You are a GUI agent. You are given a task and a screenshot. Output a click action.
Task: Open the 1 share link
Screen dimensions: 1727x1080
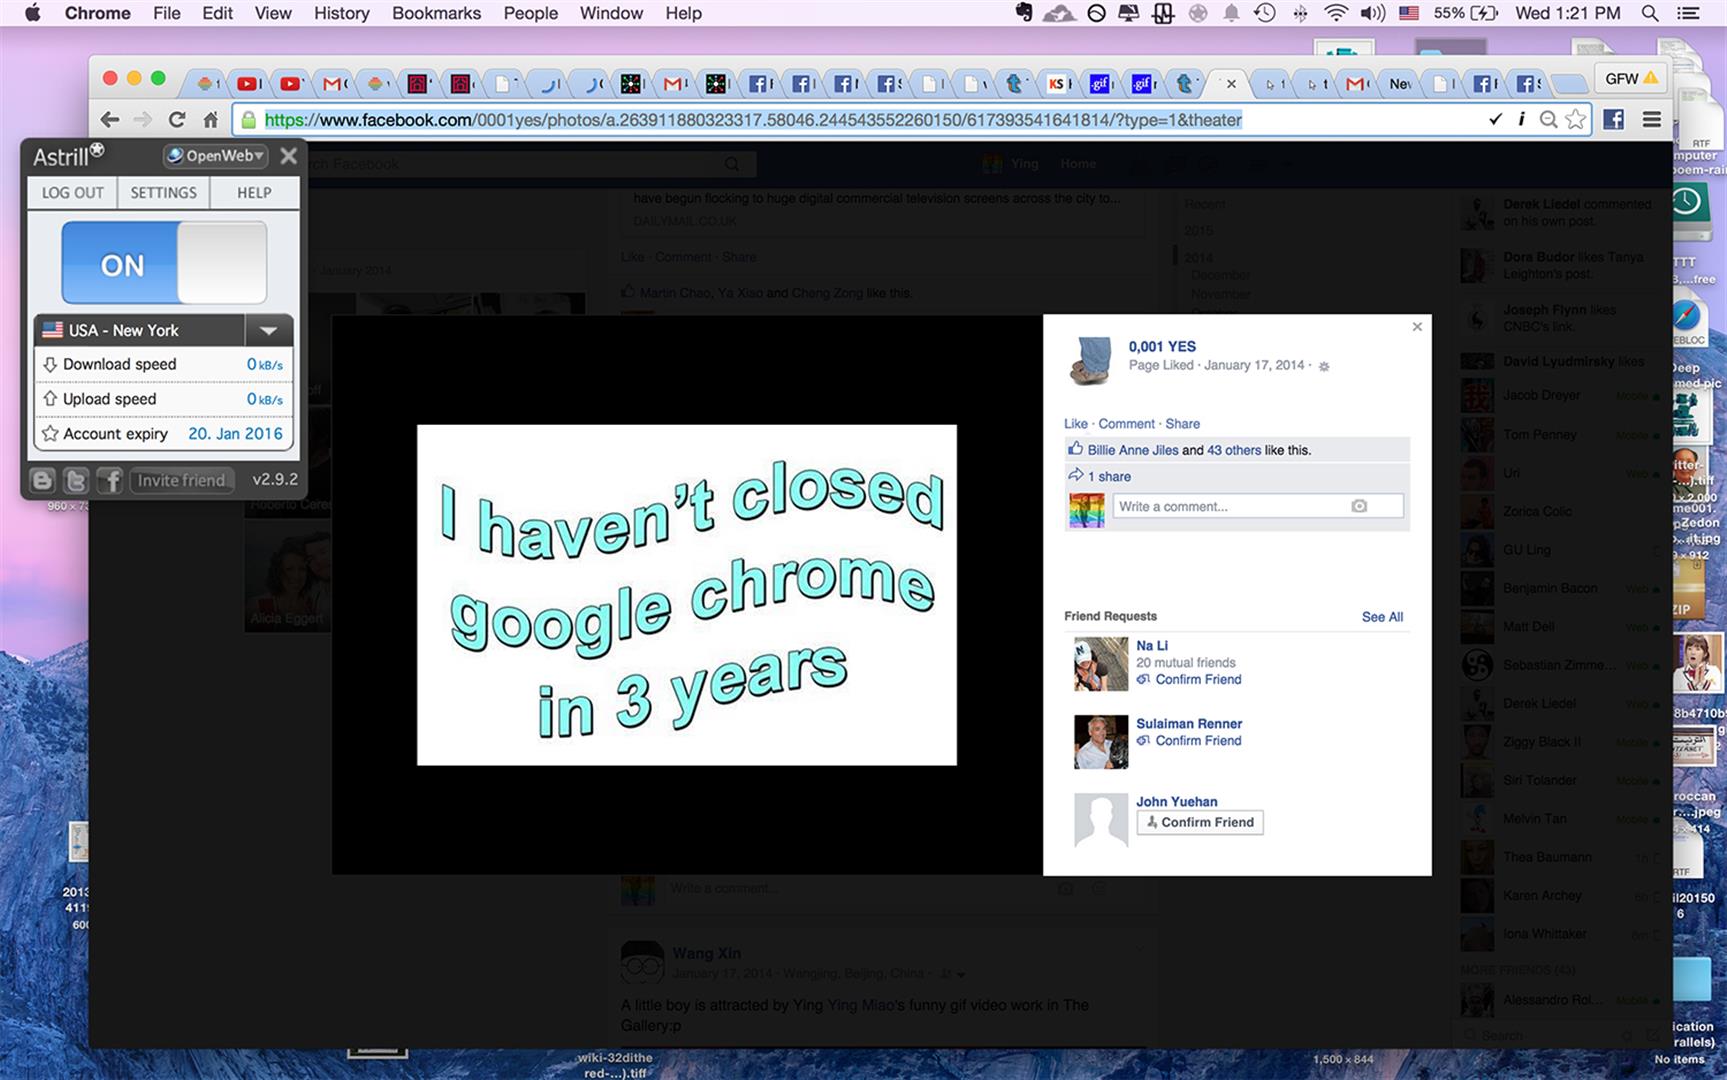pos(1109,477)
